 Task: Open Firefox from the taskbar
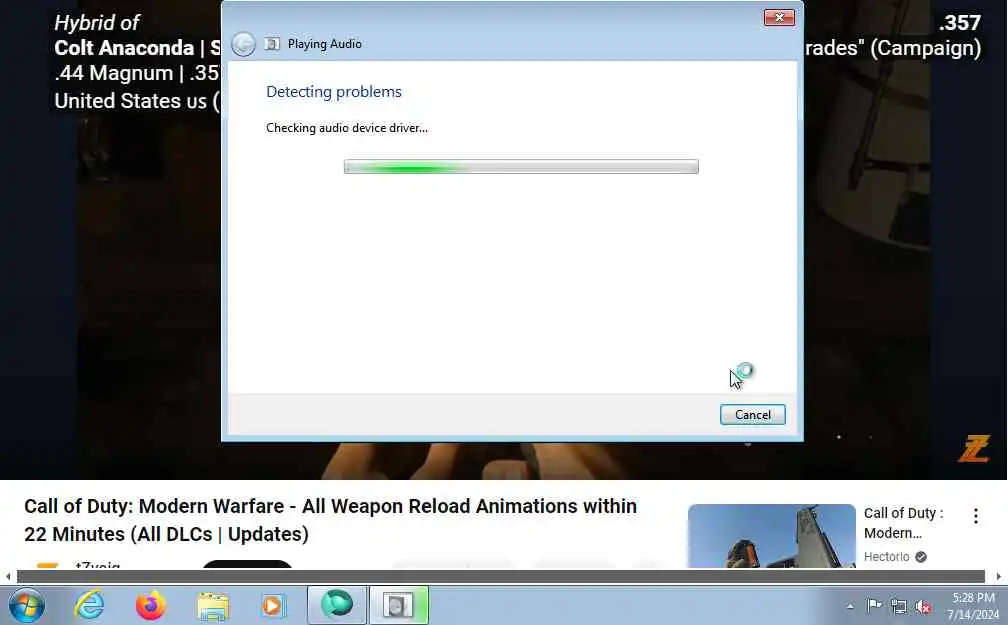[x=150, y=606]
